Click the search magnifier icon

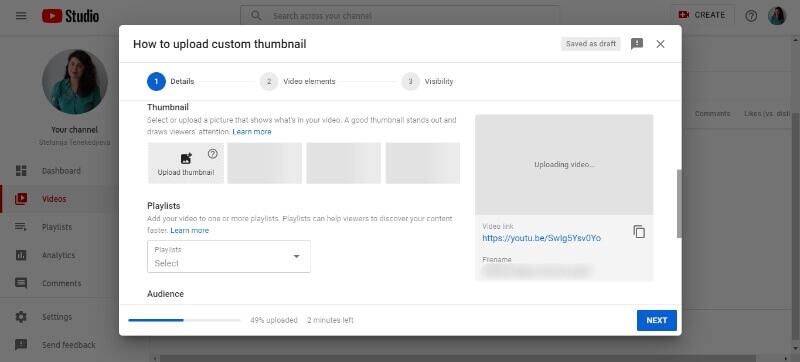(x=256, y=16)
